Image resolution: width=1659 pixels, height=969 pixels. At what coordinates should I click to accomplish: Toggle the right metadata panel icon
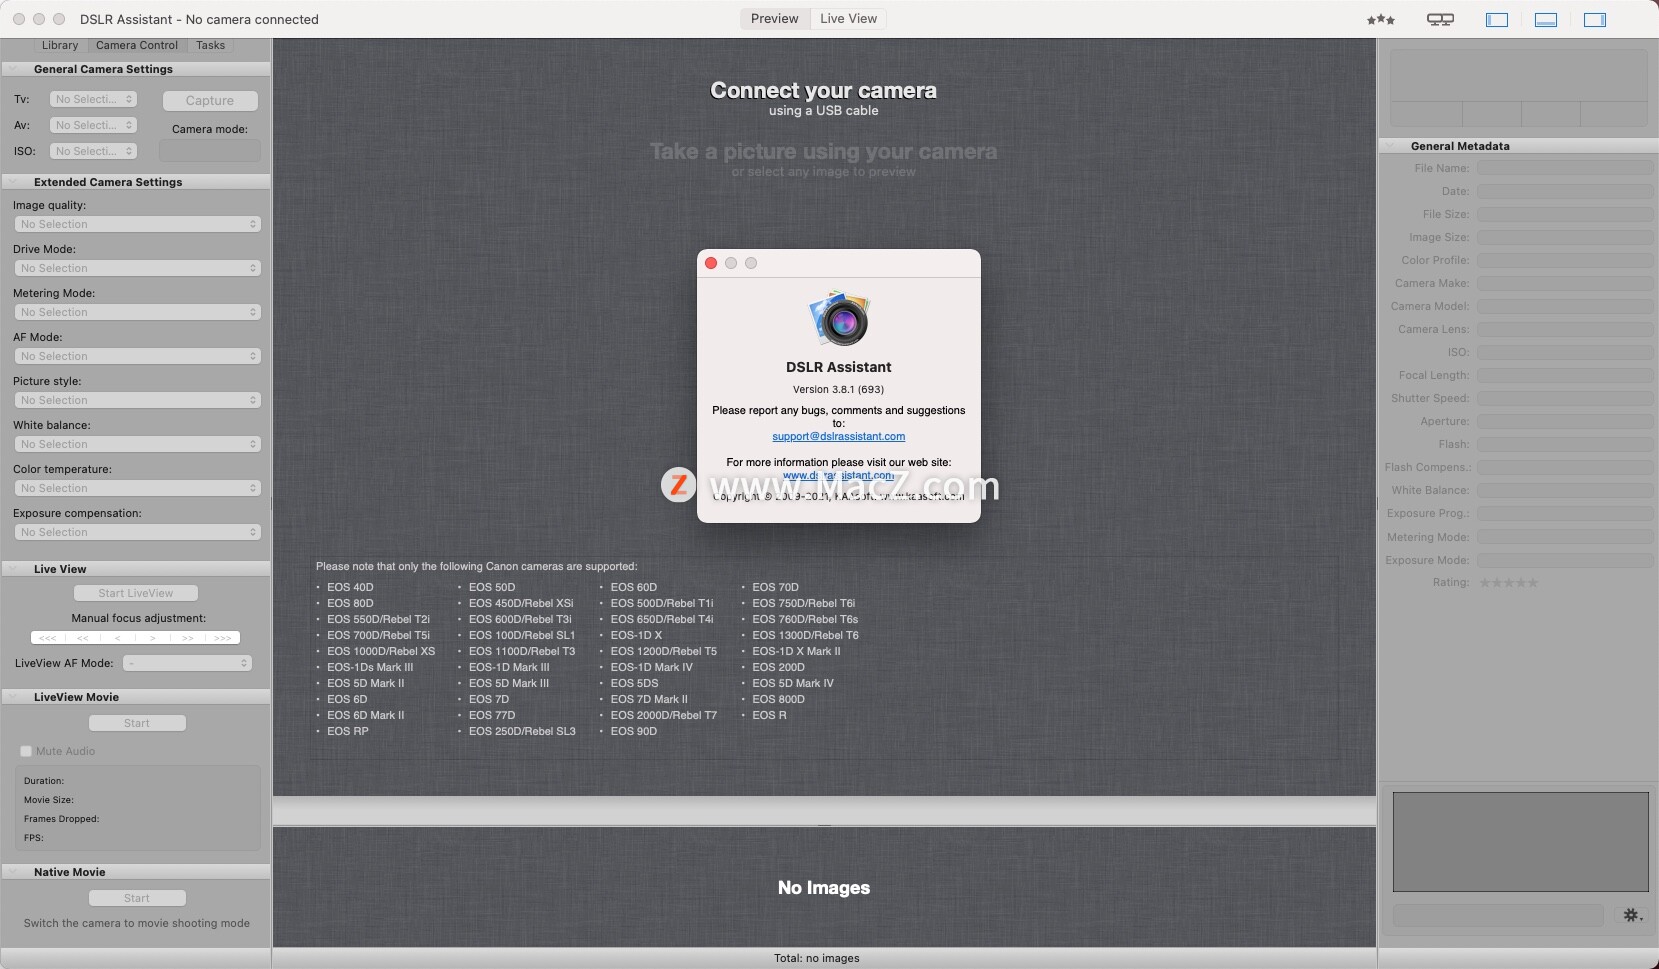[x=1595, y=20]
